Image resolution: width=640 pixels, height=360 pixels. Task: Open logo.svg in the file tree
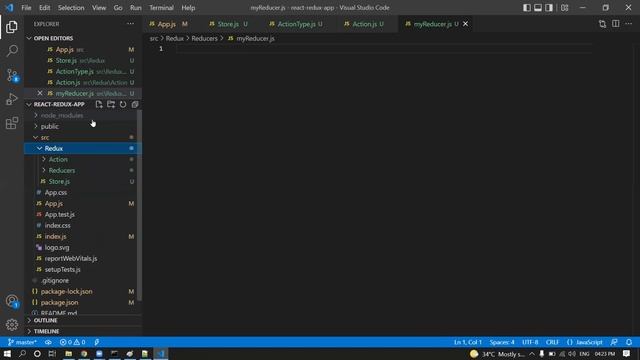57,248
